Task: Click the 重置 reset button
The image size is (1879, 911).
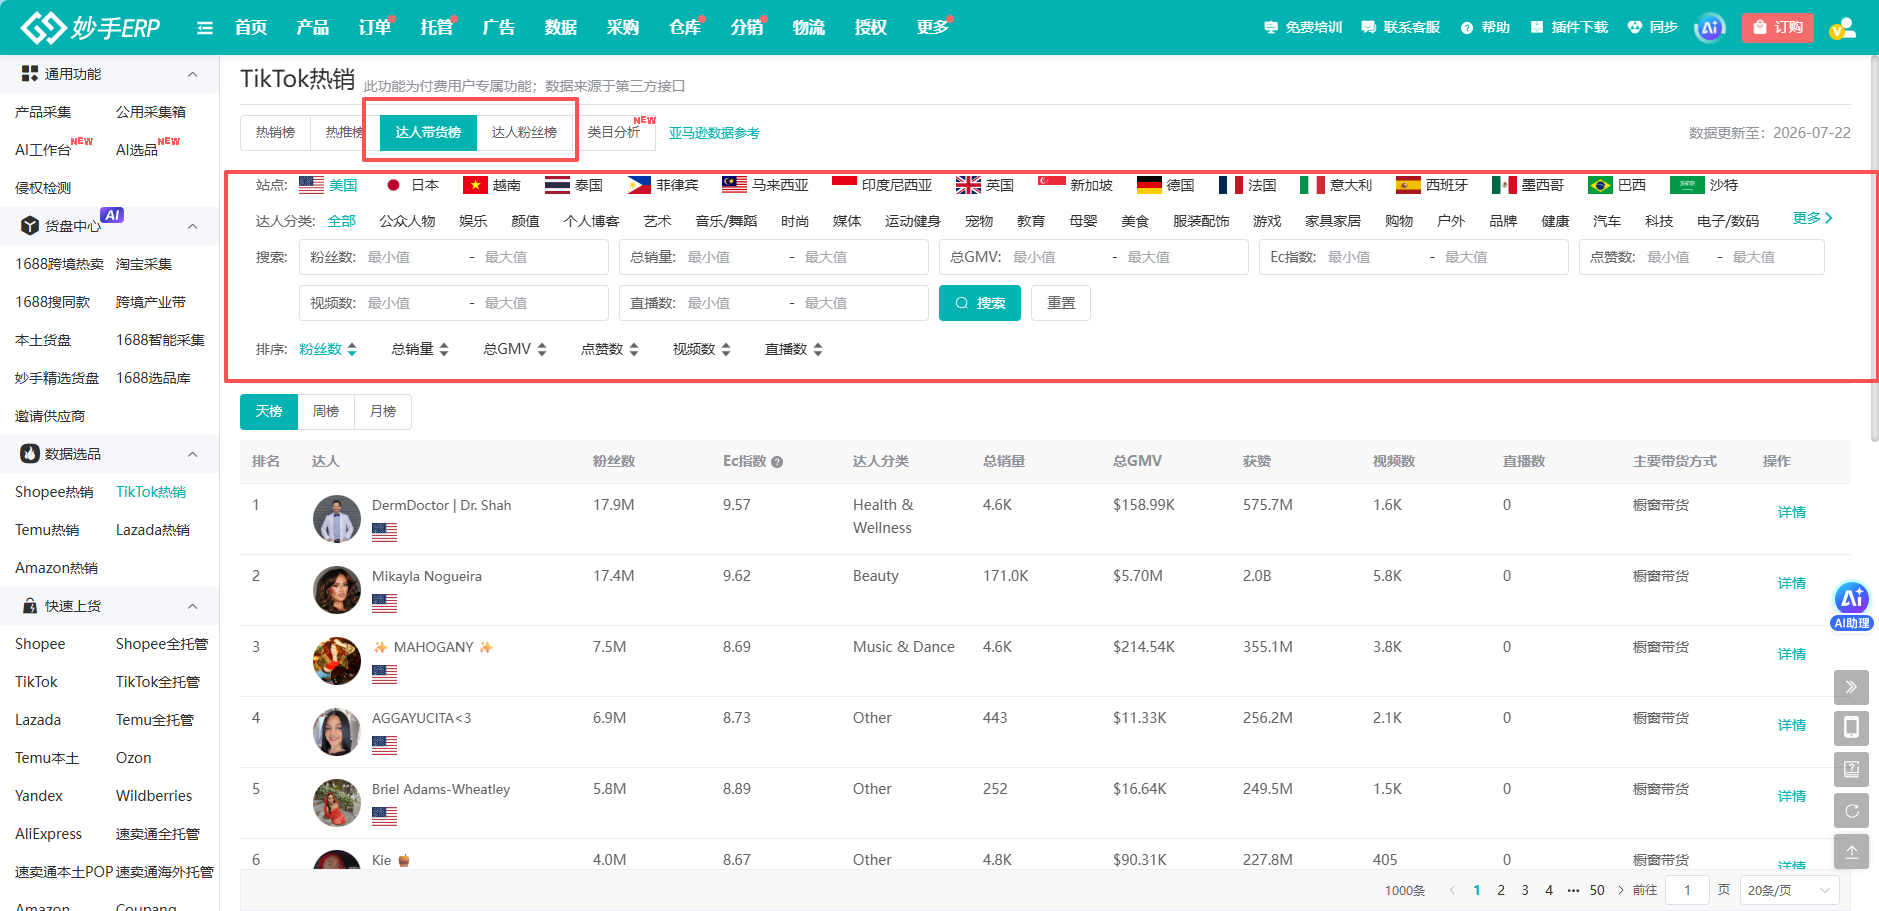Action: (x=1061, y=303)
